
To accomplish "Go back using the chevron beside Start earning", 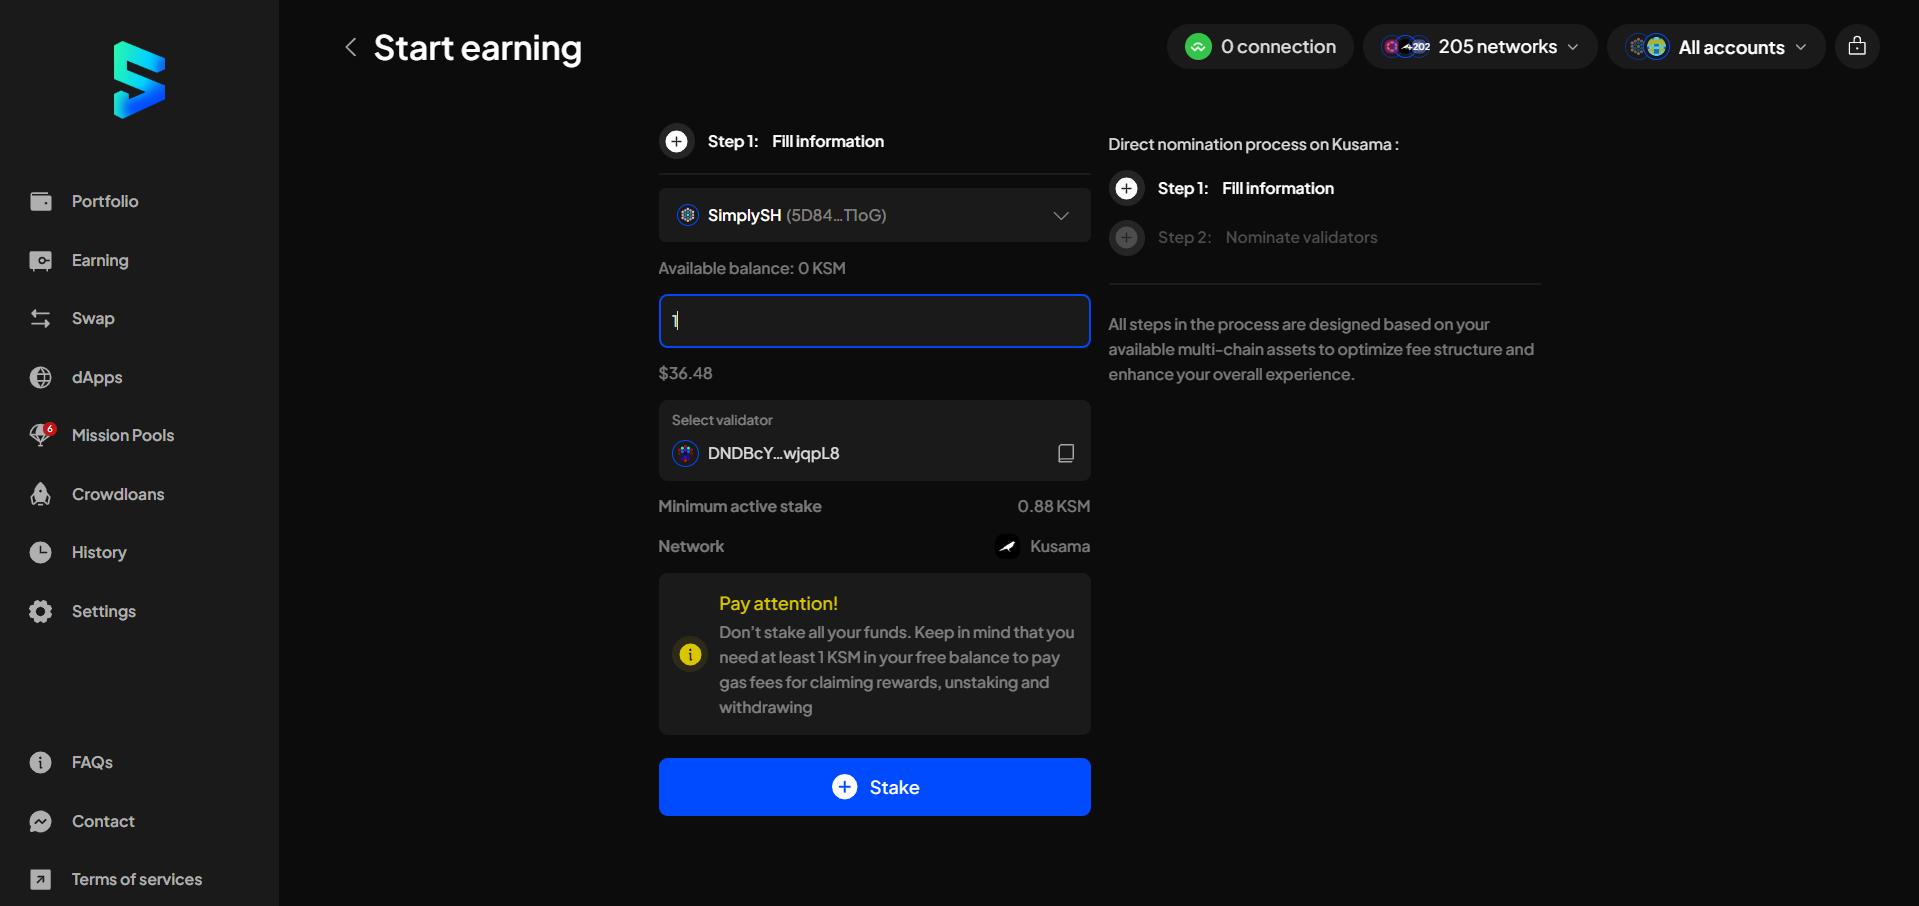I will (x=351, y=47).
